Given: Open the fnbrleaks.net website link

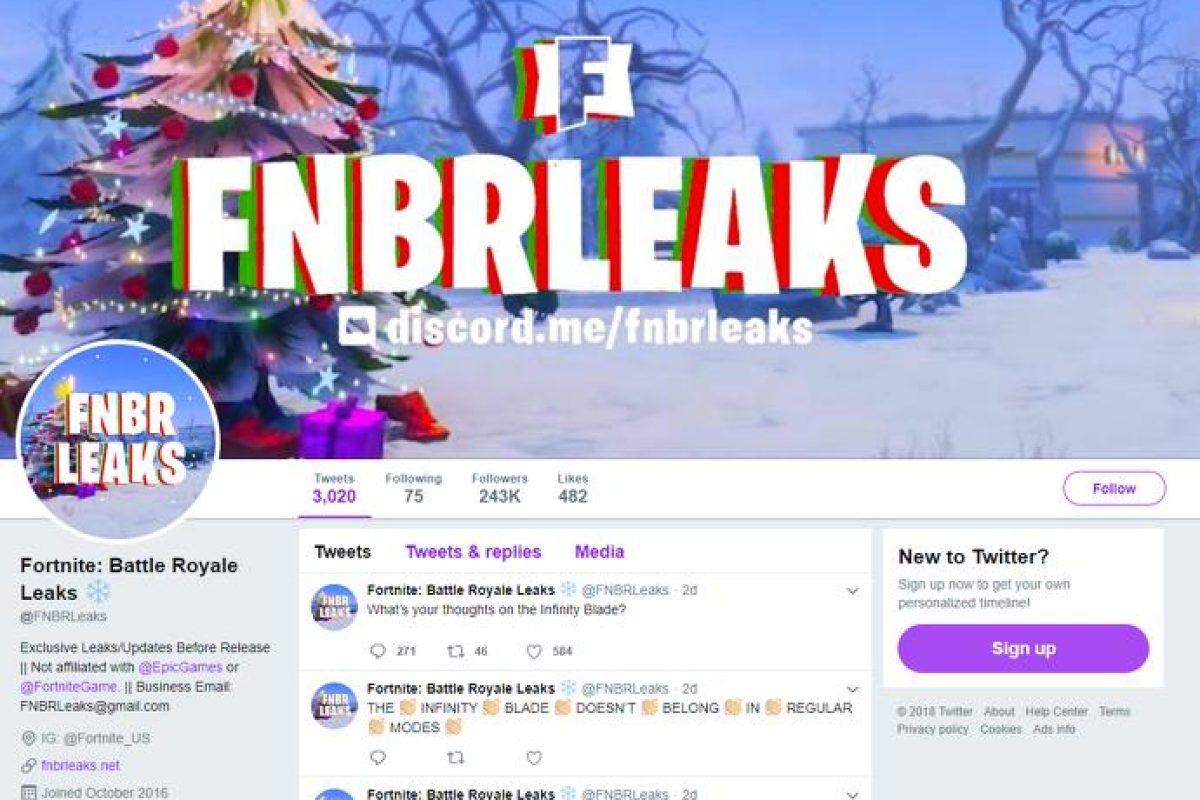Looking at the screenshot, I should click(80, 766).
